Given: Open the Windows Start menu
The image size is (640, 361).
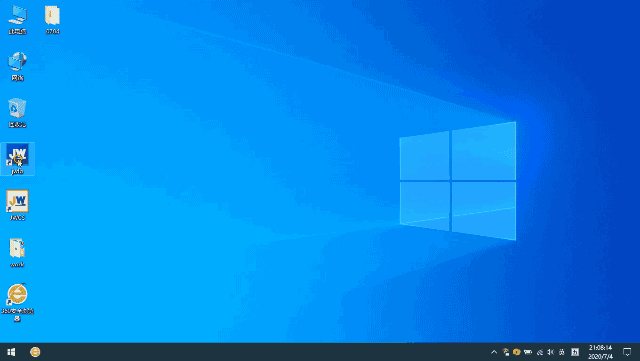Looking at the screenshot, I should pos(11,352).
